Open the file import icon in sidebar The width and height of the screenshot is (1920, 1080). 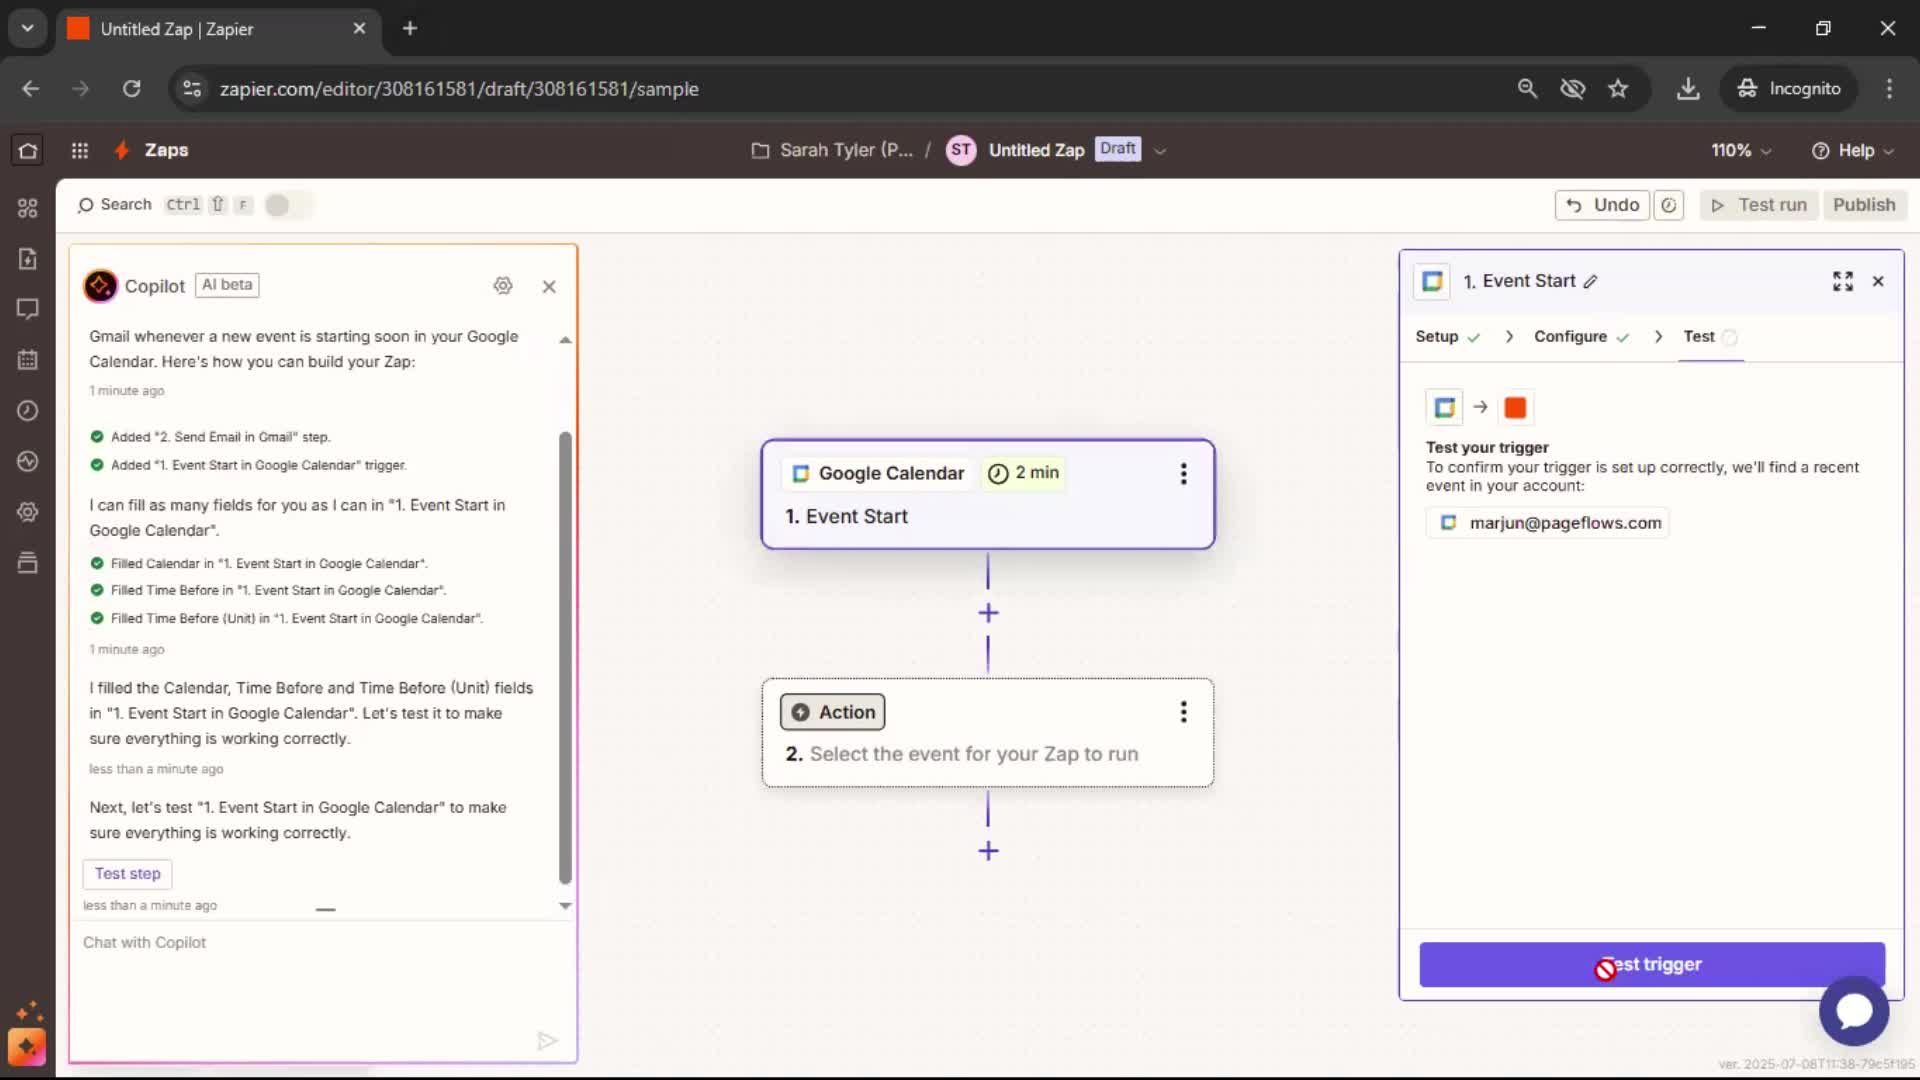(x=28, y=259)
